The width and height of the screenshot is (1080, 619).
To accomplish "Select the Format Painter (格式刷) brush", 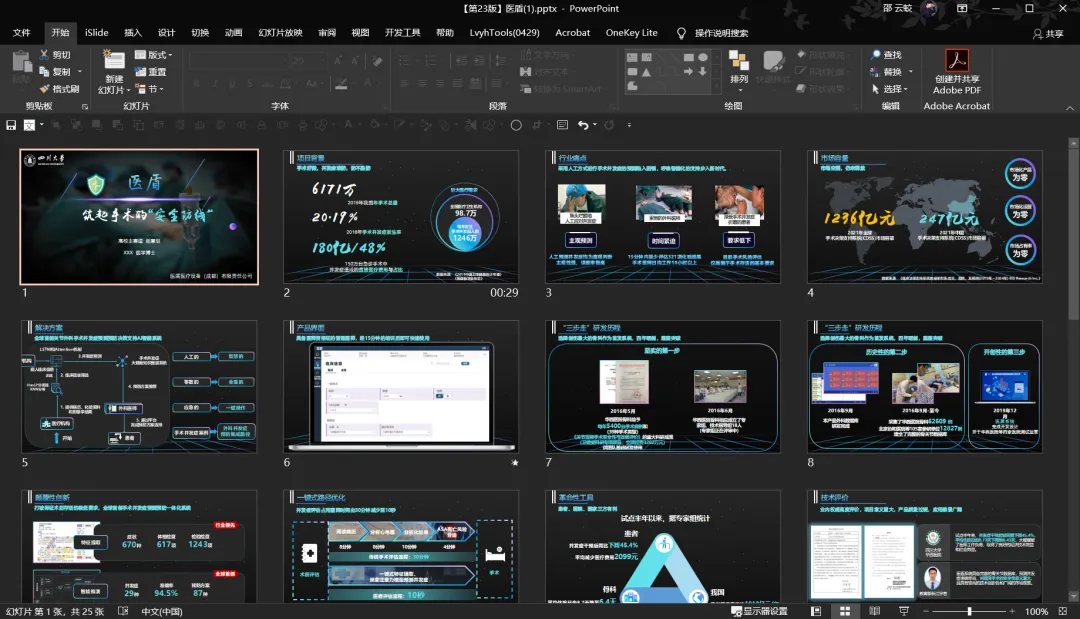I will tap(44, 89).
